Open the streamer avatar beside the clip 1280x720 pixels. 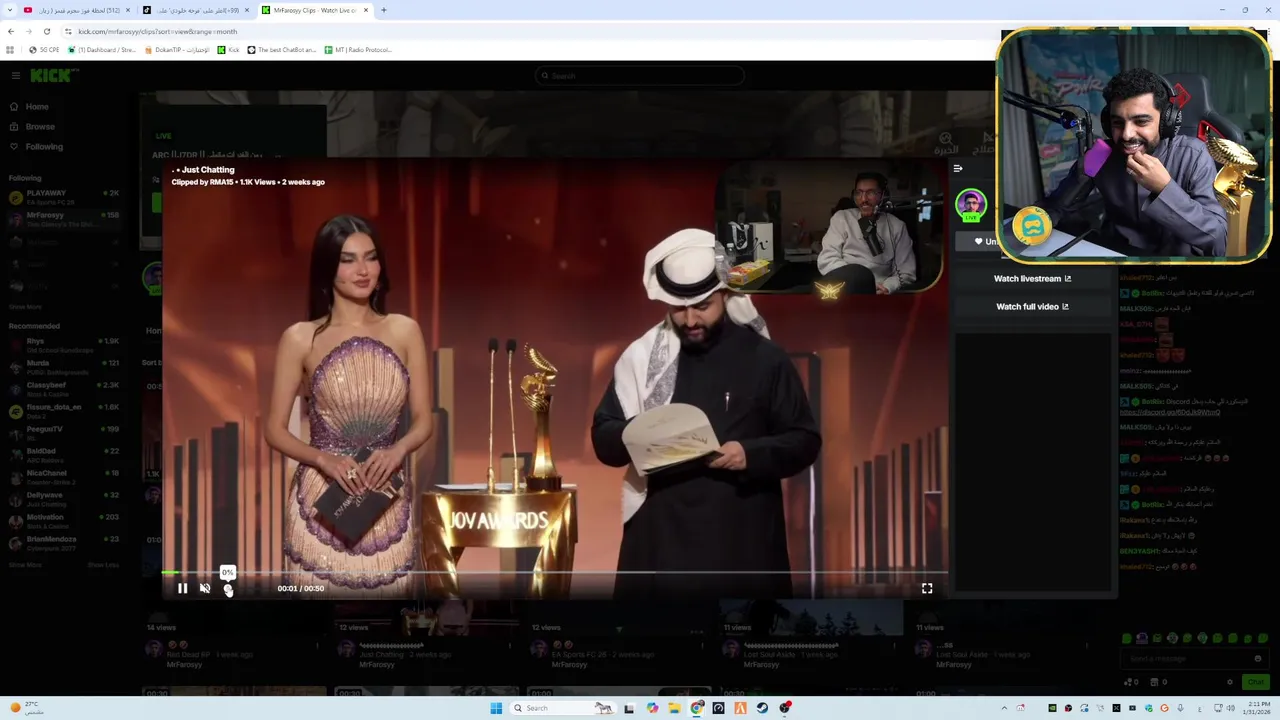coord(971,205)
